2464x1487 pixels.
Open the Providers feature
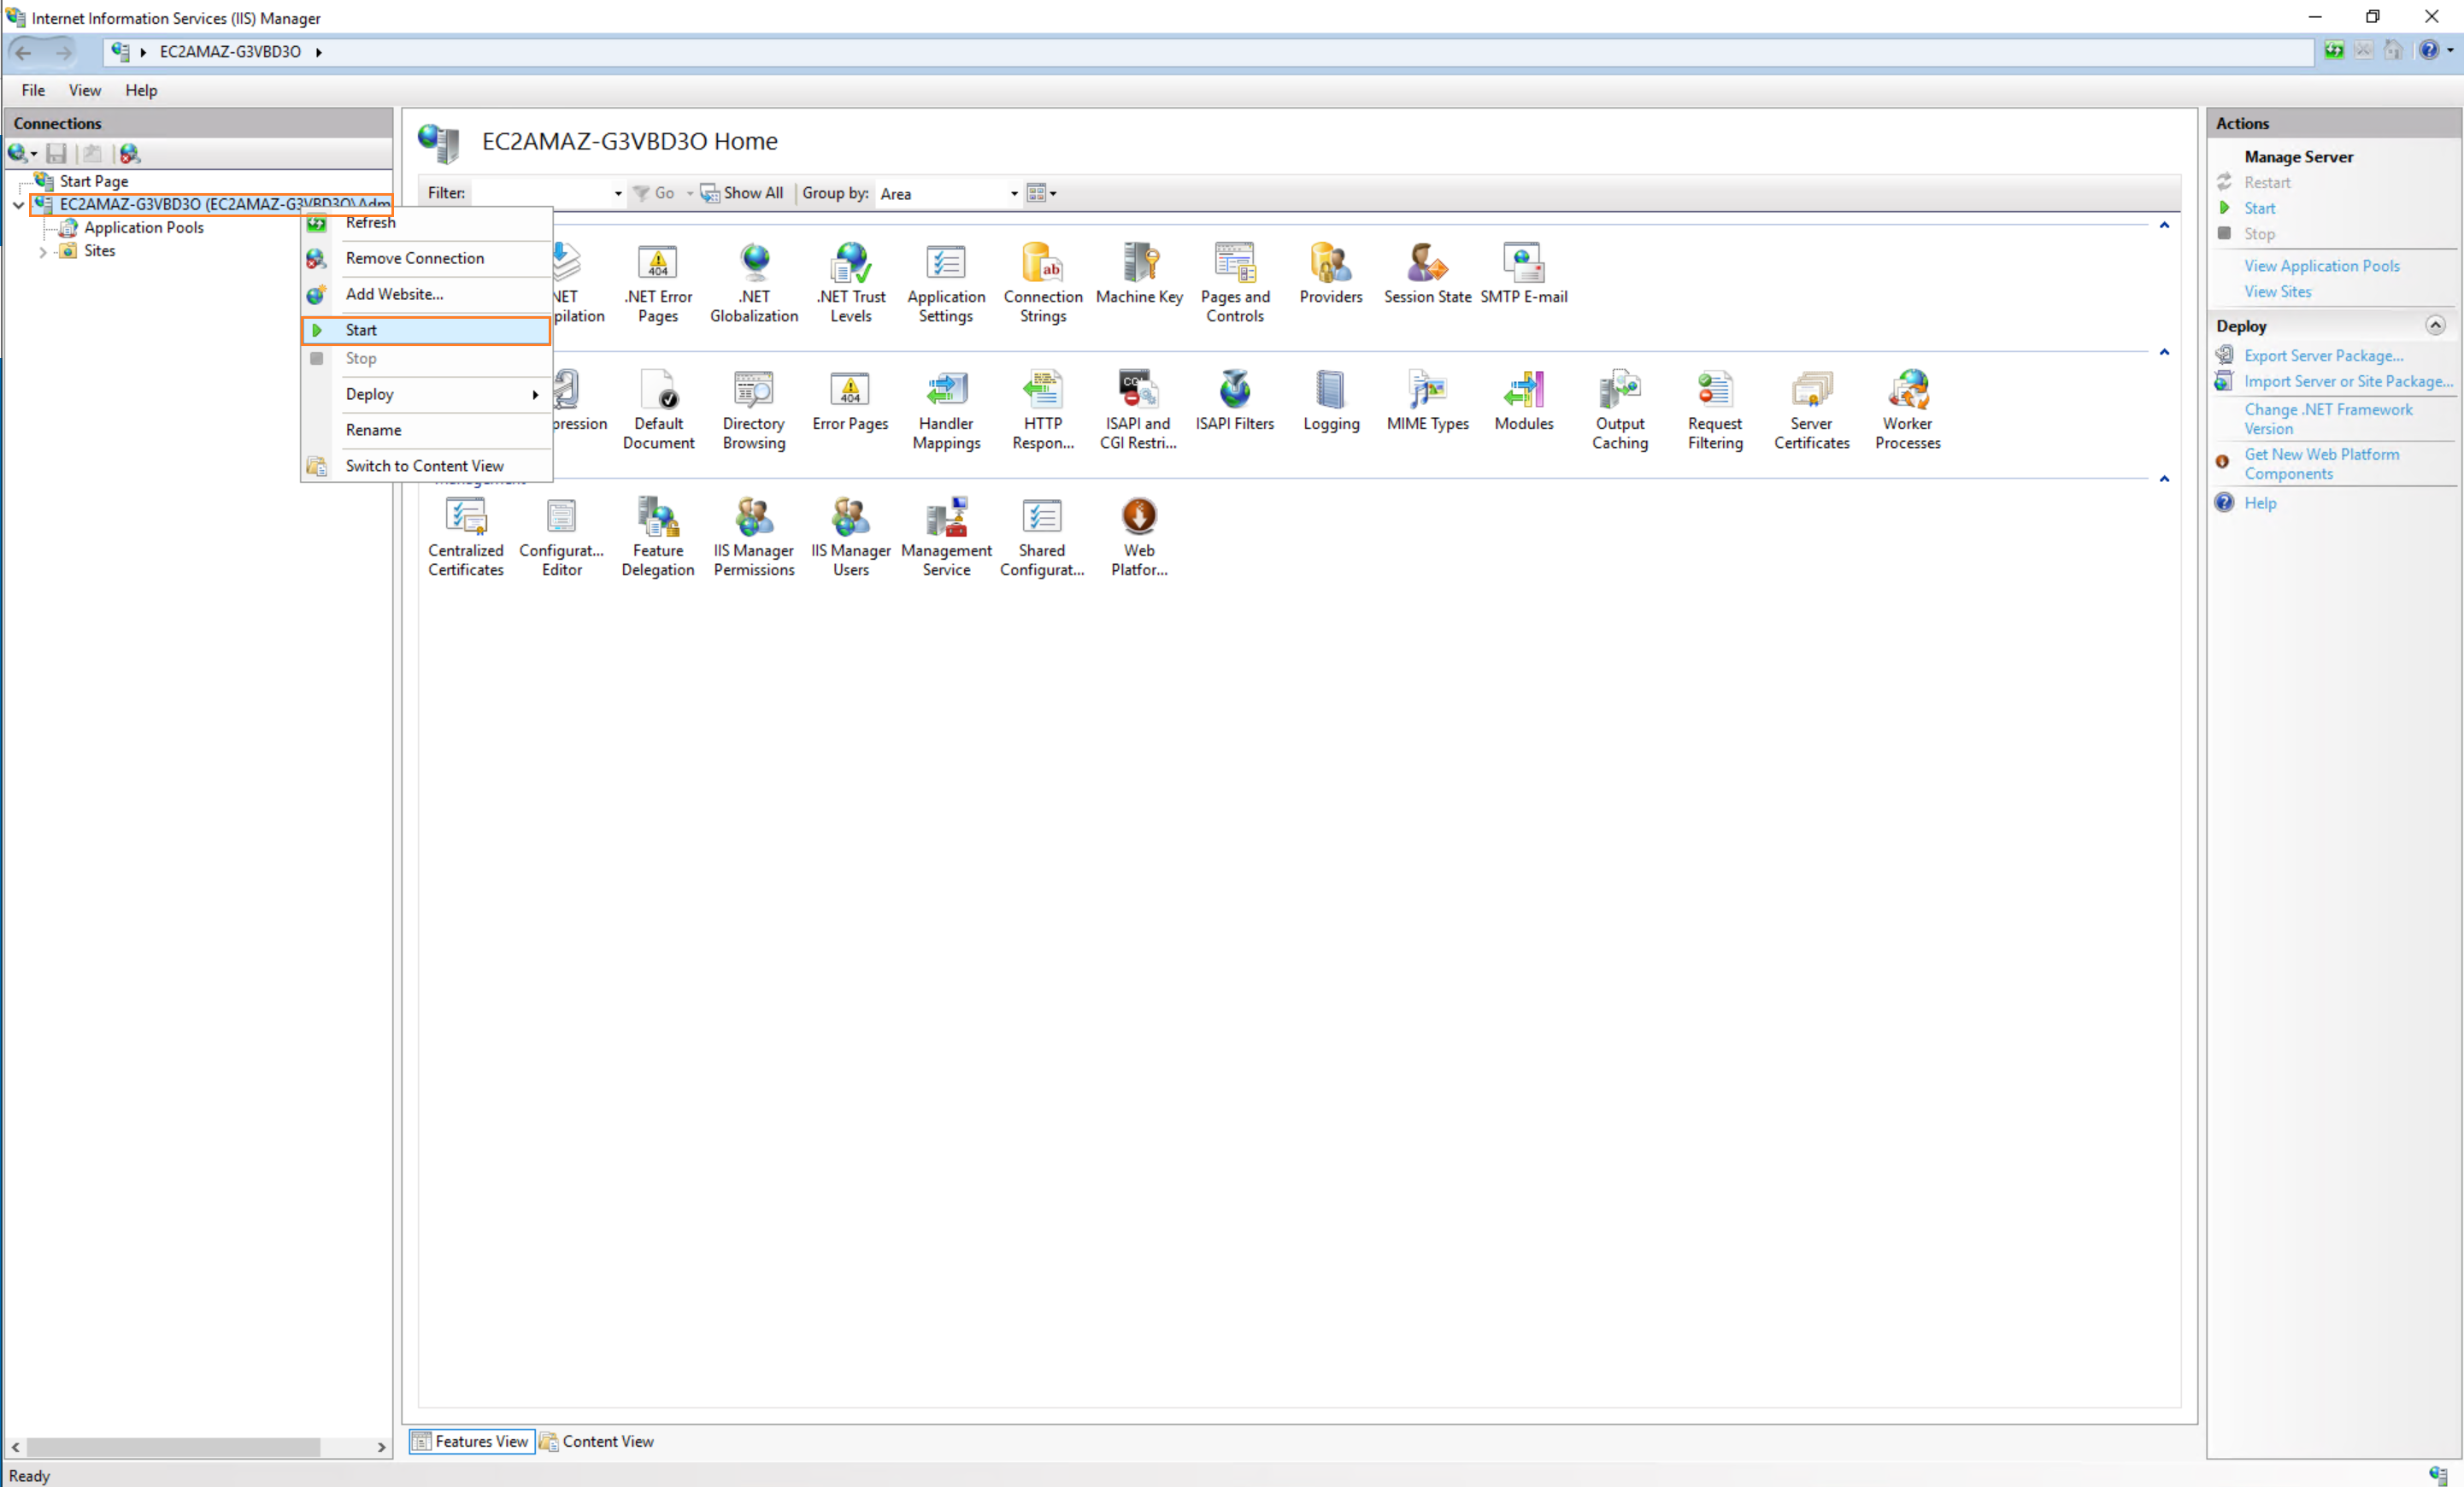(1331, 273)
